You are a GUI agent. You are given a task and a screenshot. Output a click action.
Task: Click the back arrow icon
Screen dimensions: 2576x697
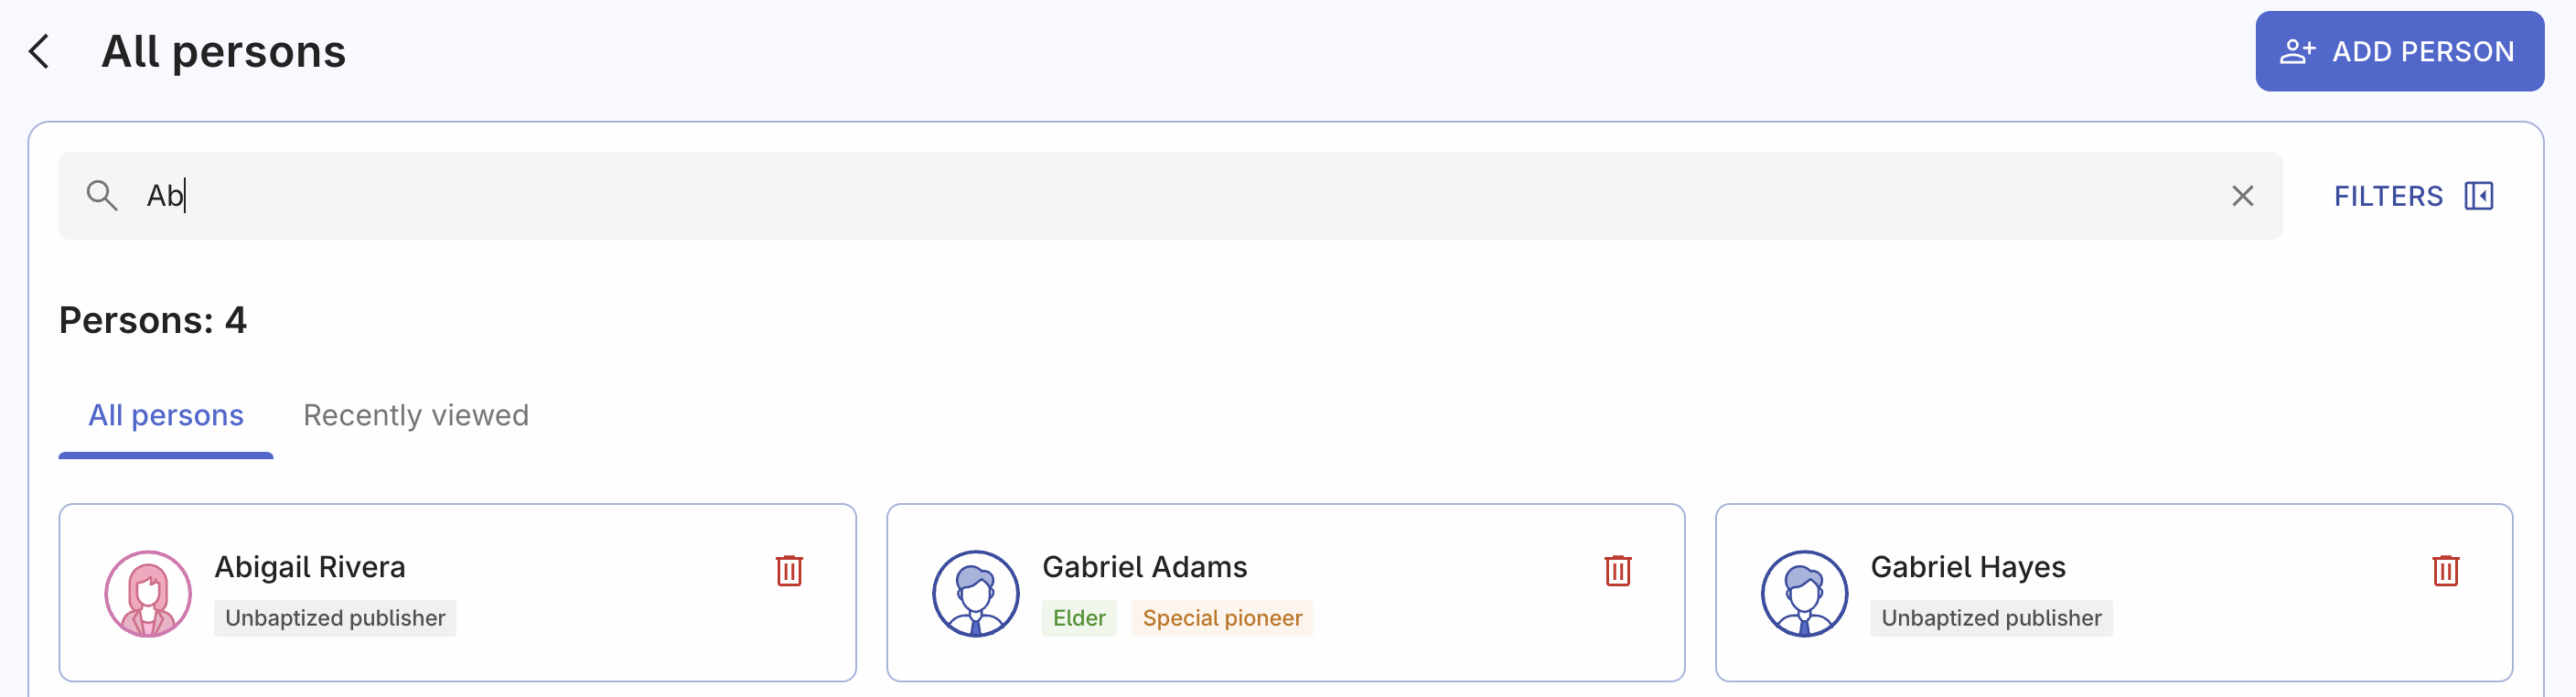[x=39, y=51]
